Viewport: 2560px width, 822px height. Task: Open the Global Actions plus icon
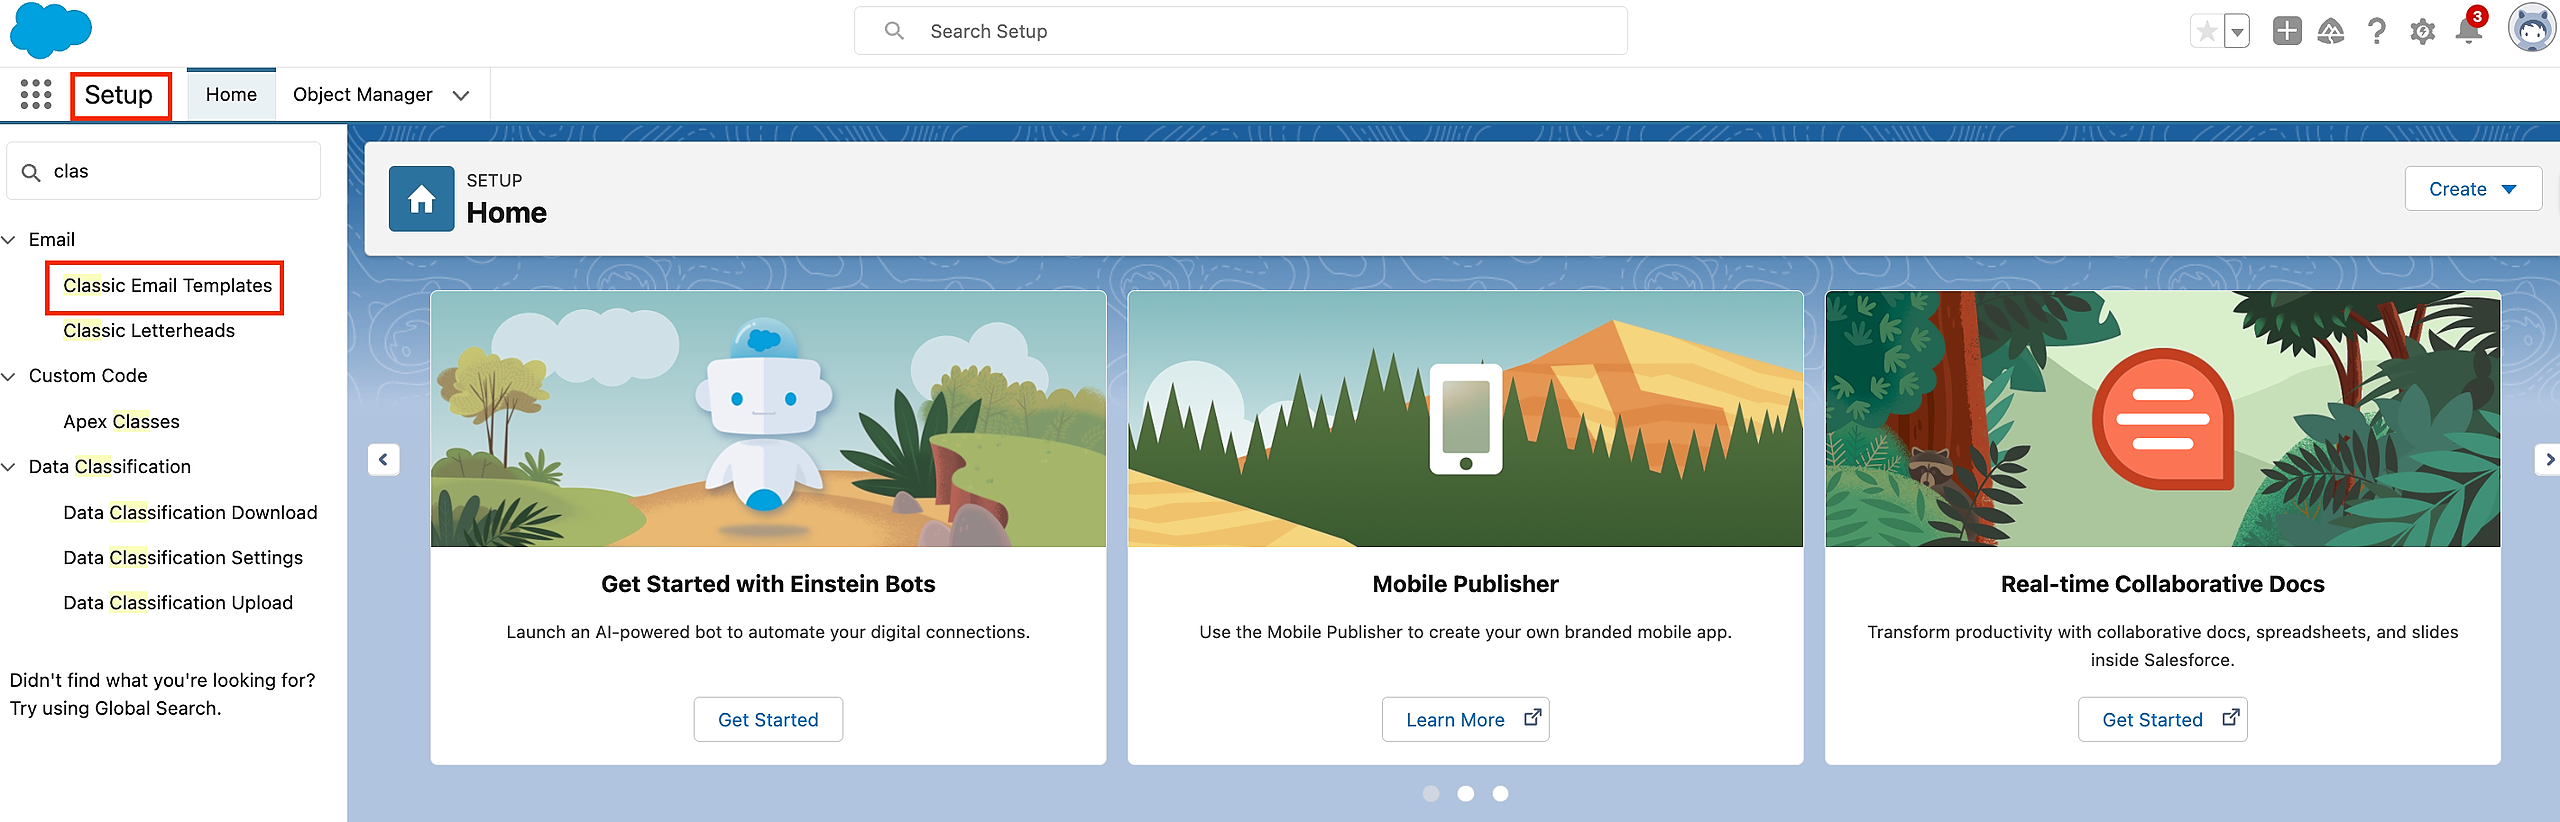pos(2286,31)
